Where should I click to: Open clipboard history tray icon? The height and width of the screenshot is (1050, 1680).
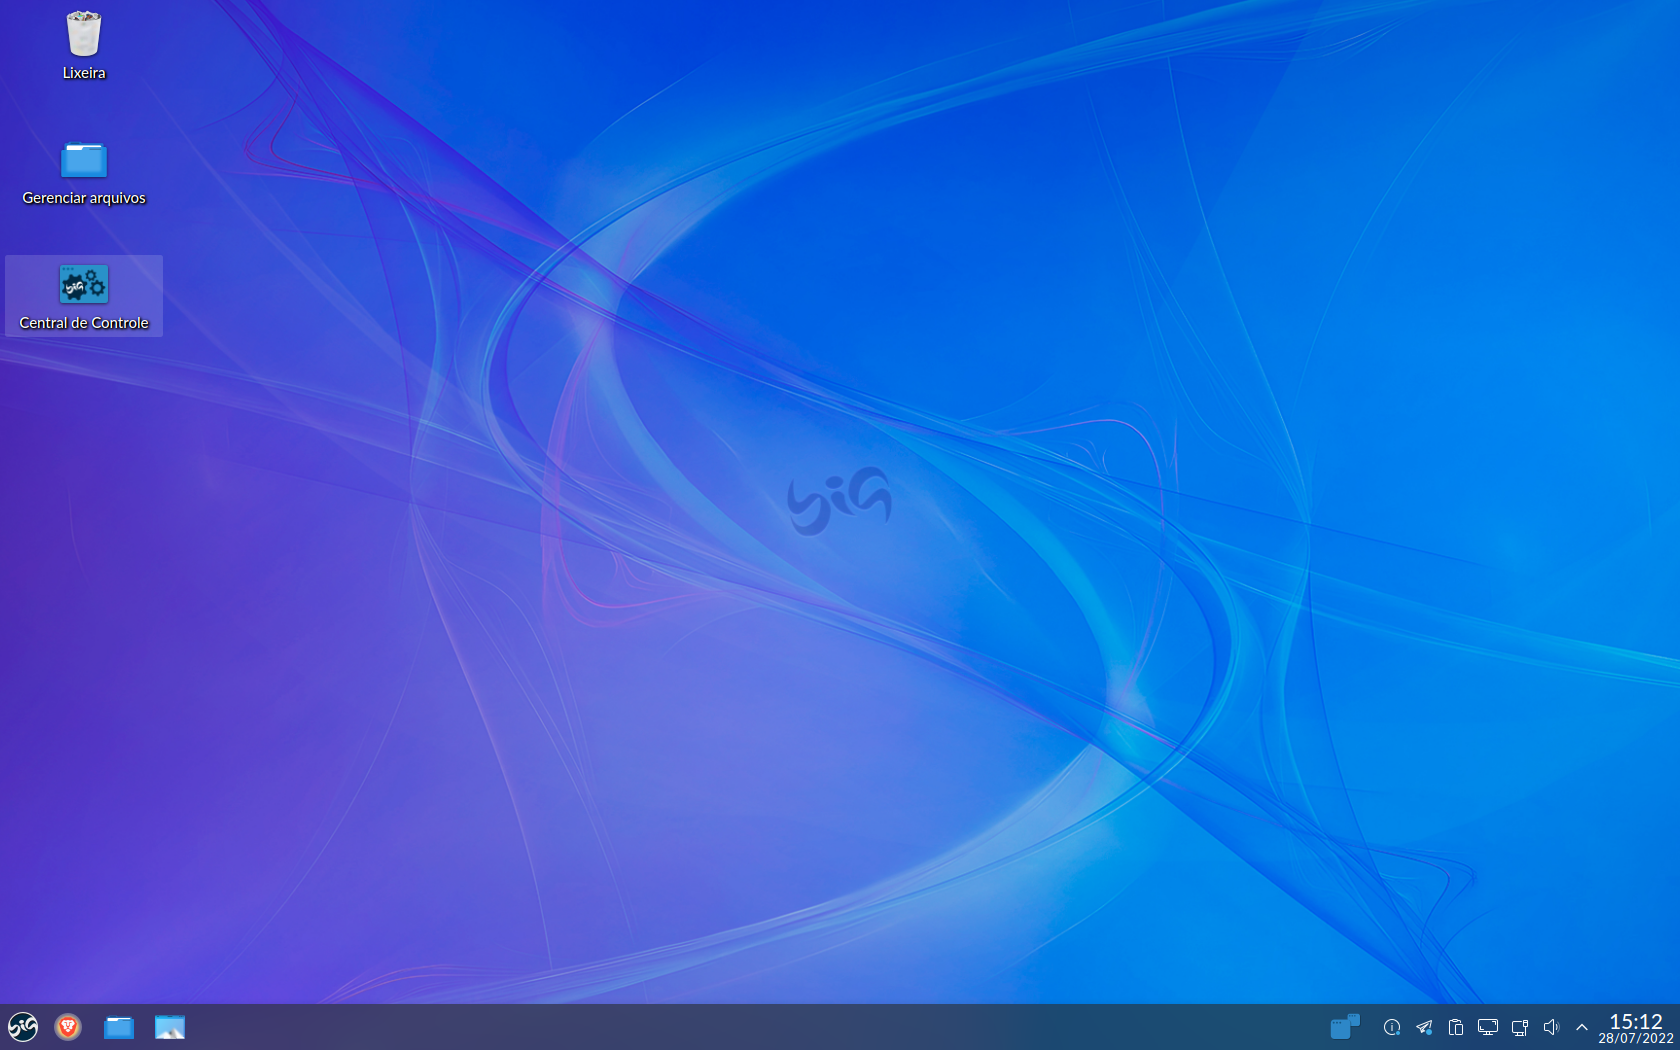[x=1456, y=1027]
